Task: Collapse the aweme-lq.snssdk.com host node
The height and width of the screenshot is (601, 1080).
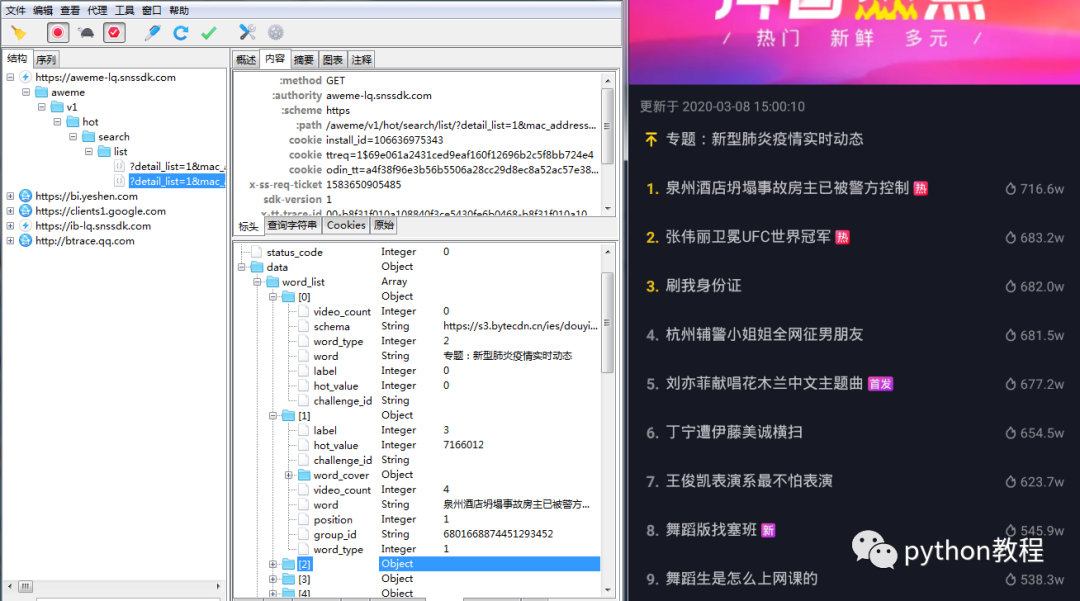Action: pyautogui.click(x=10, y=77)
